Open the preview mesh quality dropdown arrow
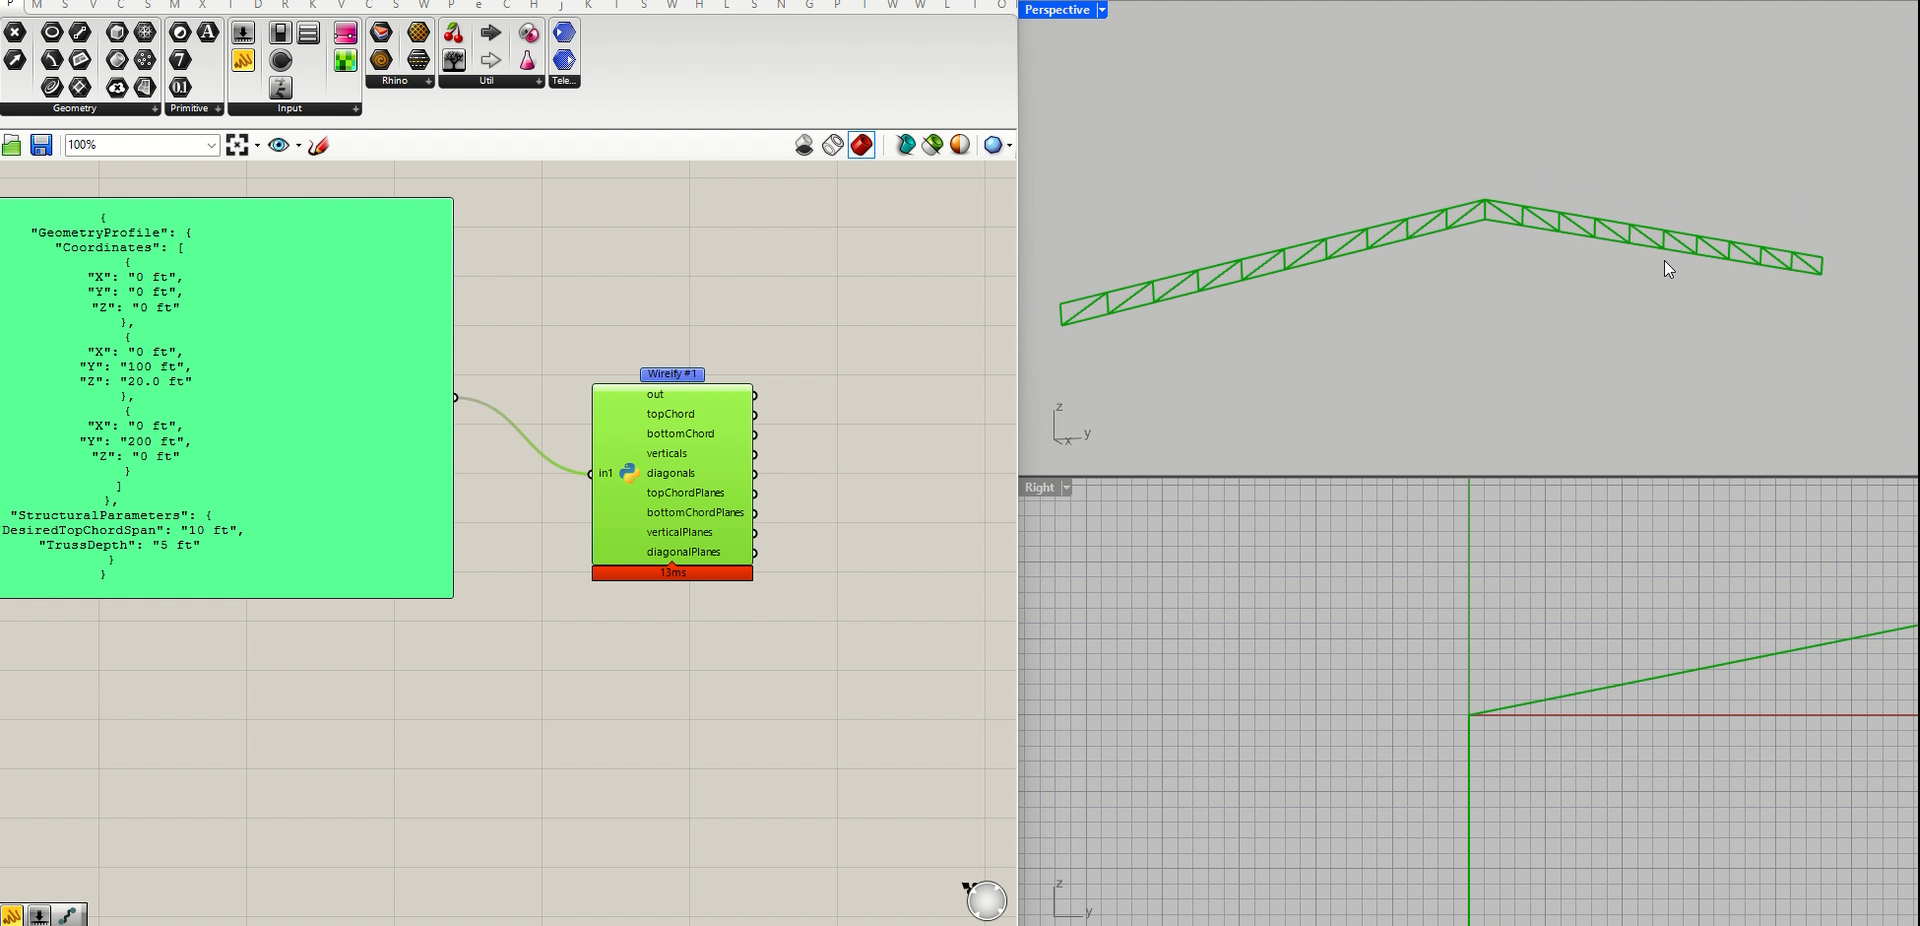1920x926 pixels. [x=1009, y=145]
